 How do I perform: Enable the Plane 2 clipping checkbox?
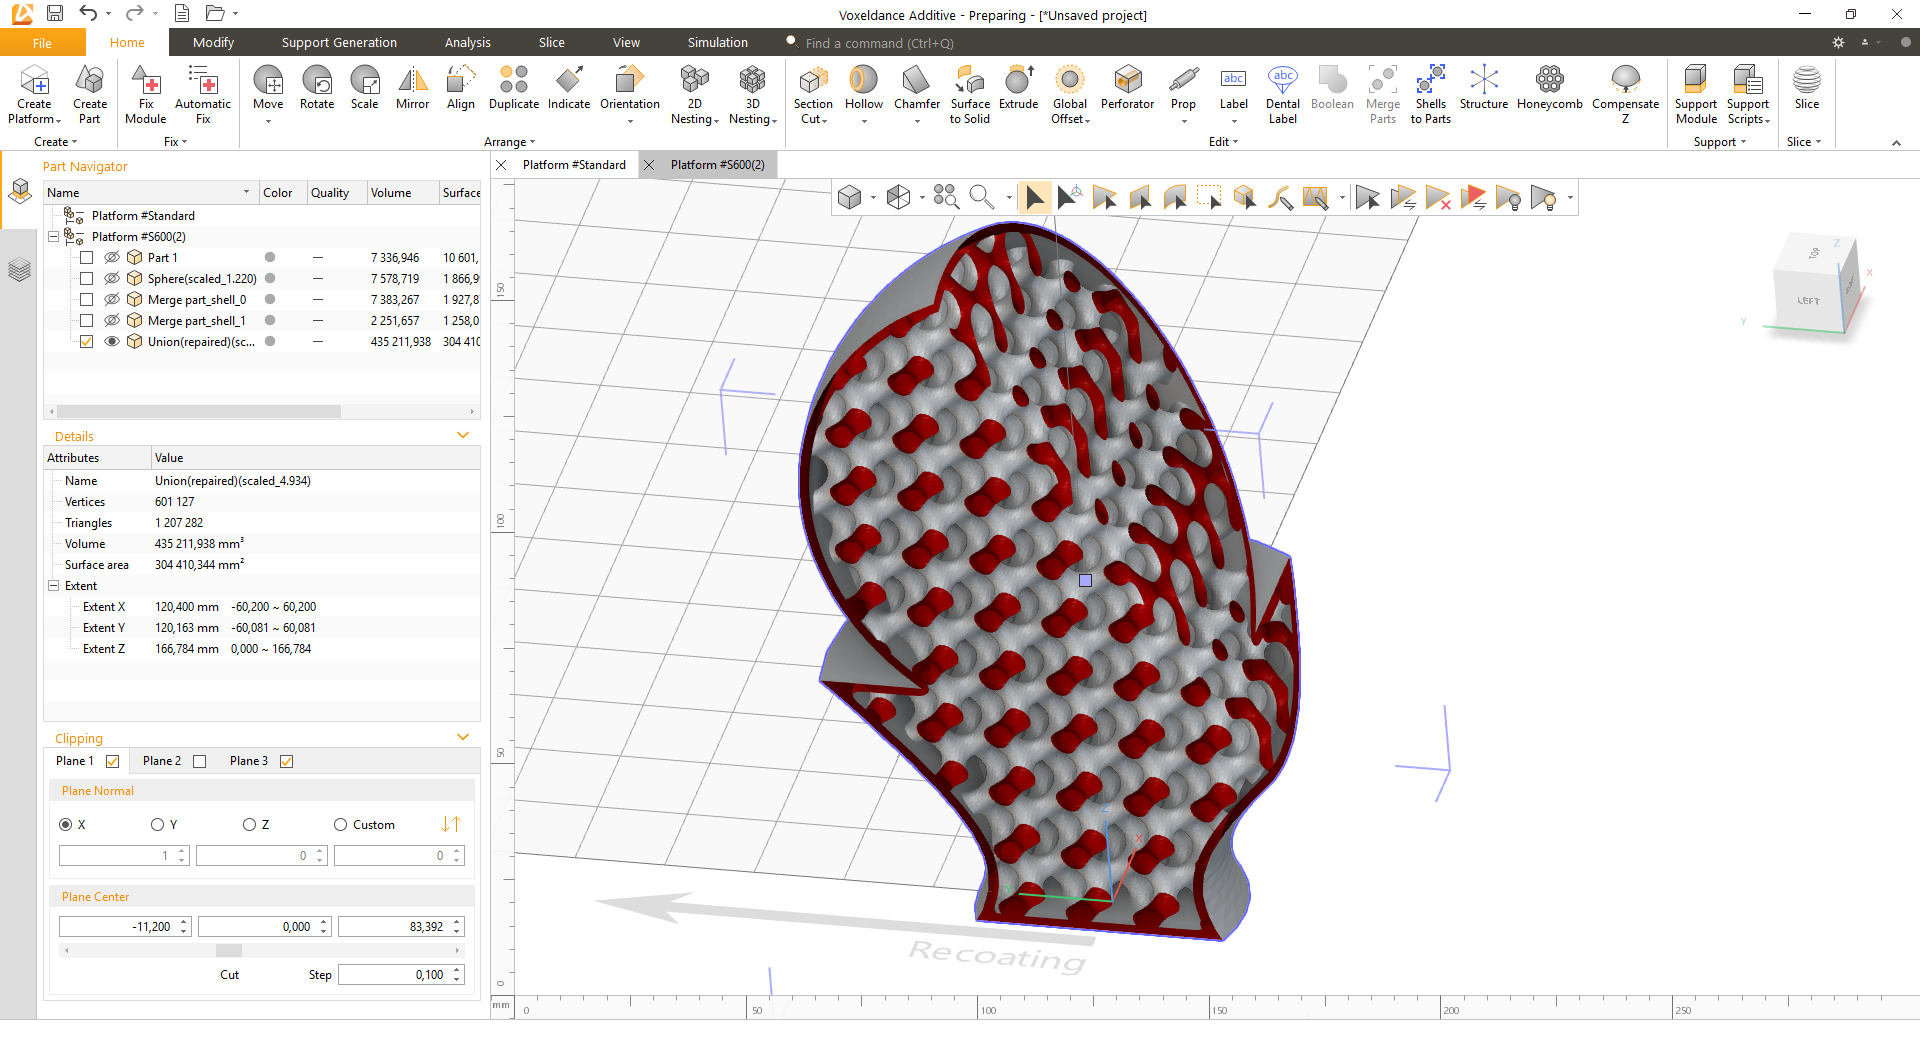200,761
